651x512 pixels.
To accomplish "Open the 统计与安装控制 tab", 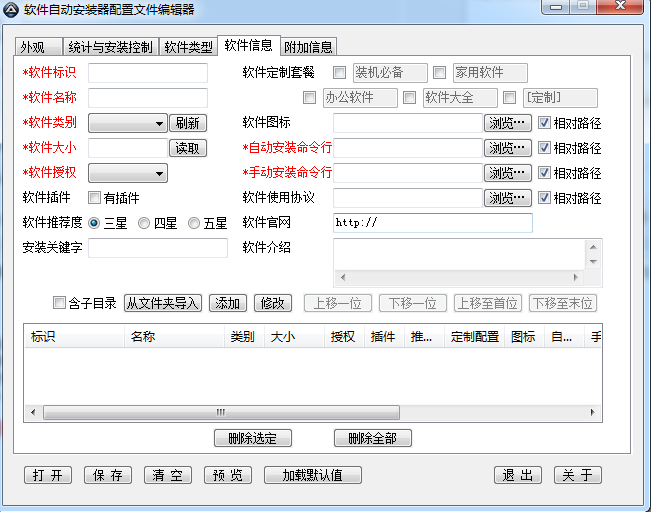I will [x=110, y=47].
